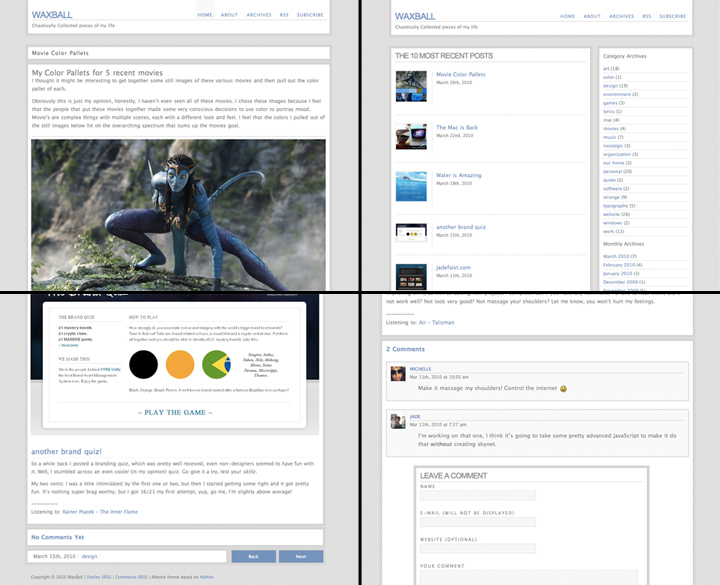Click the Back button

253,556
